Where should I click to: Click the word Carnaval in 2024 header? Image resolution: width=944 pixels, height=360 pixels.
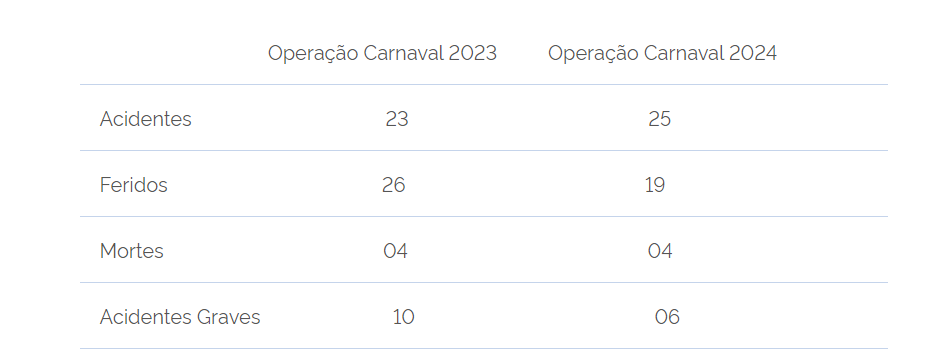point(684,54)
